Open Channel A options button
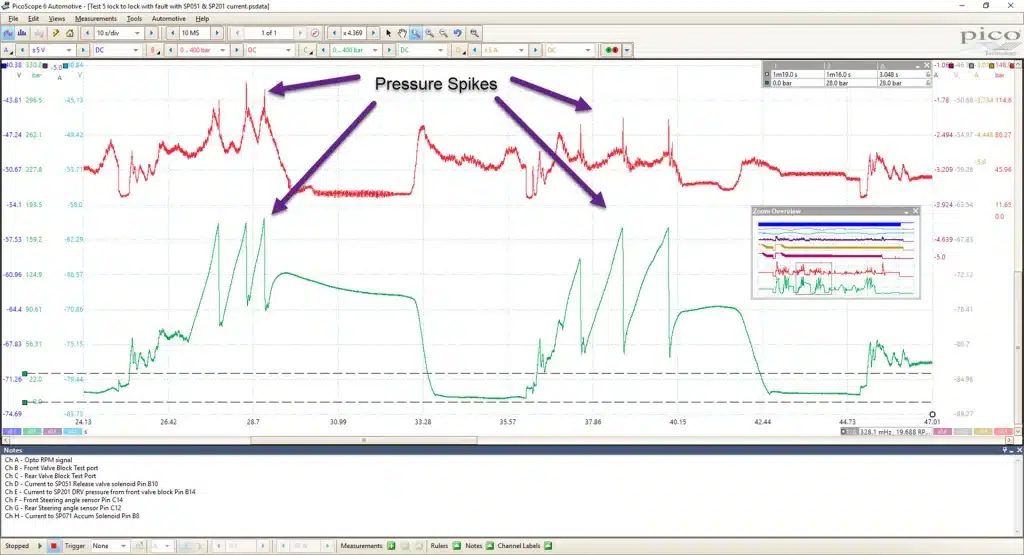 tap(8, 50)
